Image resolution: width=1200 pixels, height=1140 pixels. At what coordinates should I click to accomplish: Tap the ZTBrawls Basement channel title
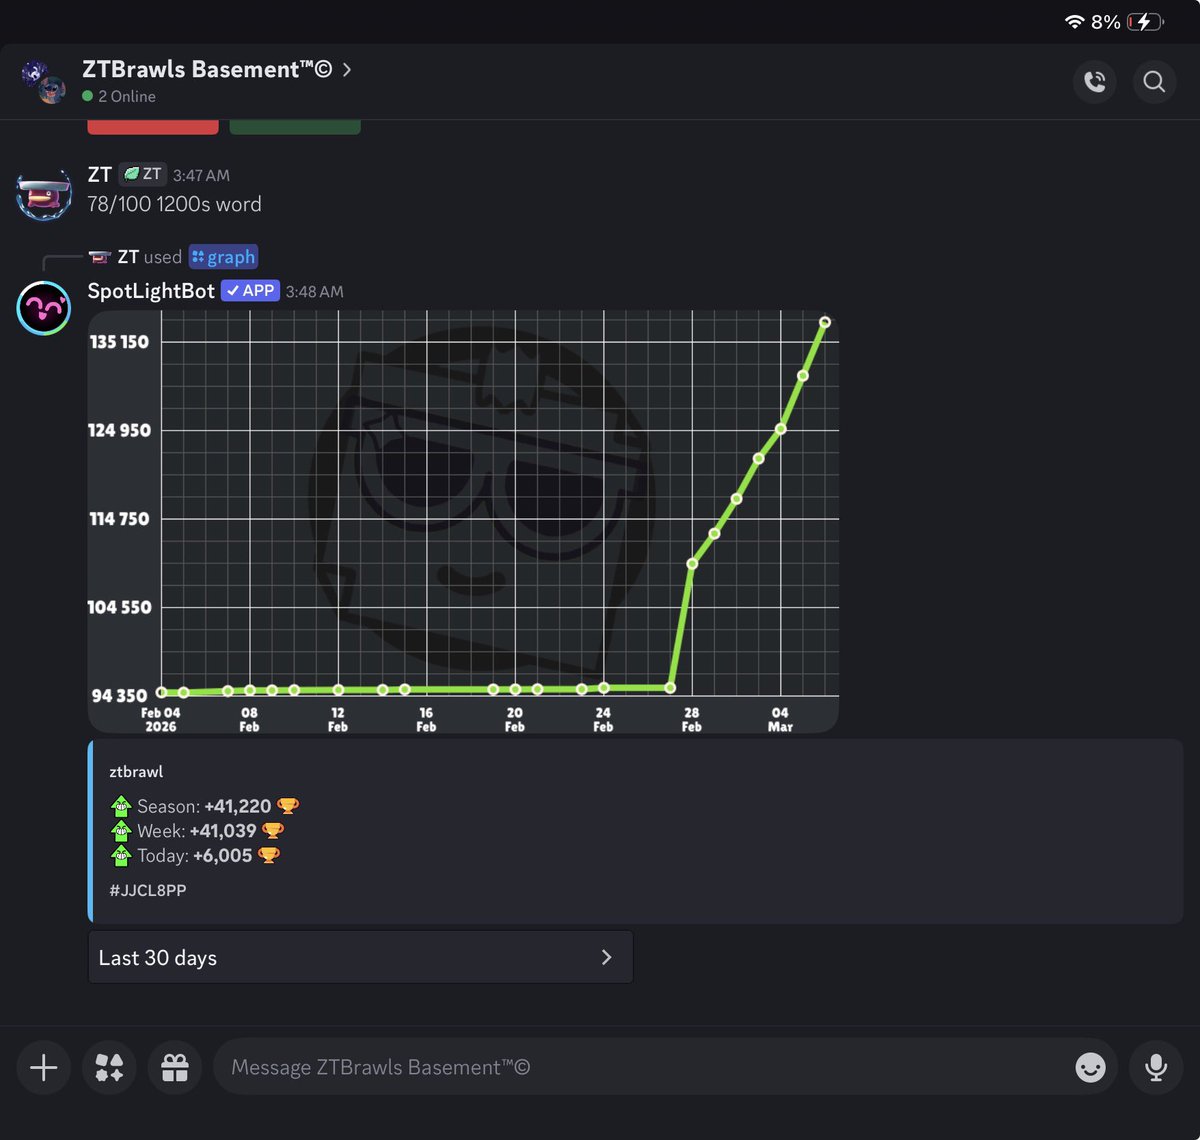207,69
